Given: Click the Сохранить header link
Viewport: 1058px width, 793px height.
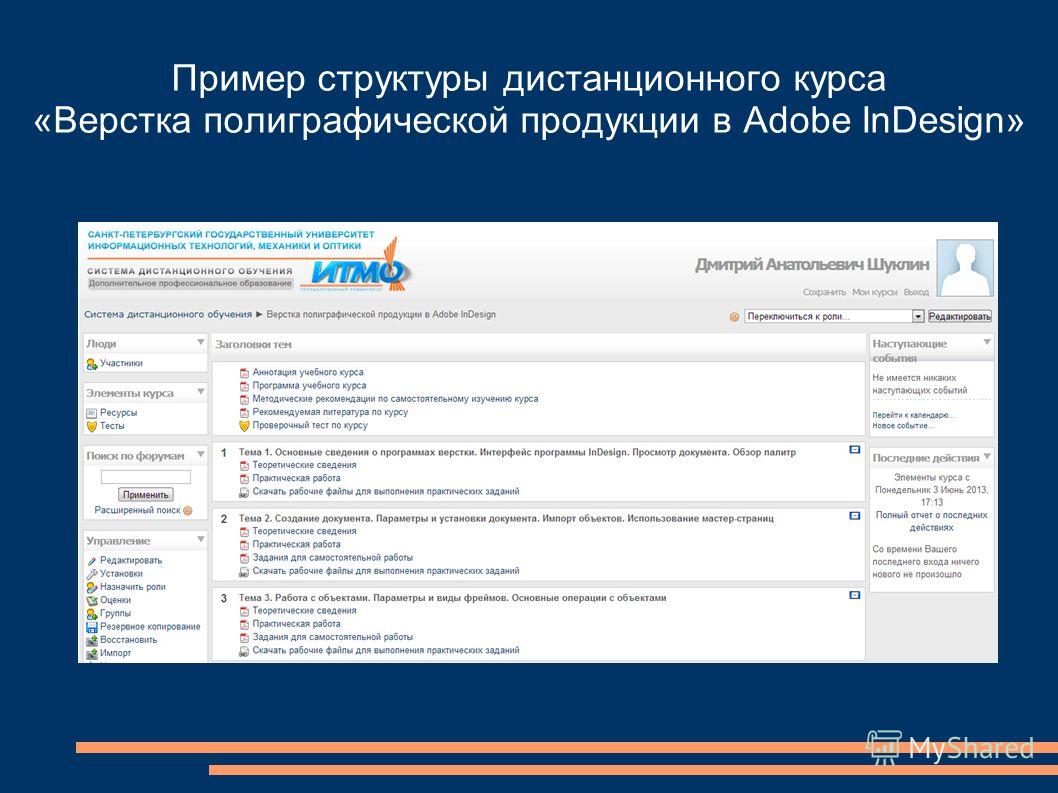Looking at the screenshot, I should (x=825, y=292).
